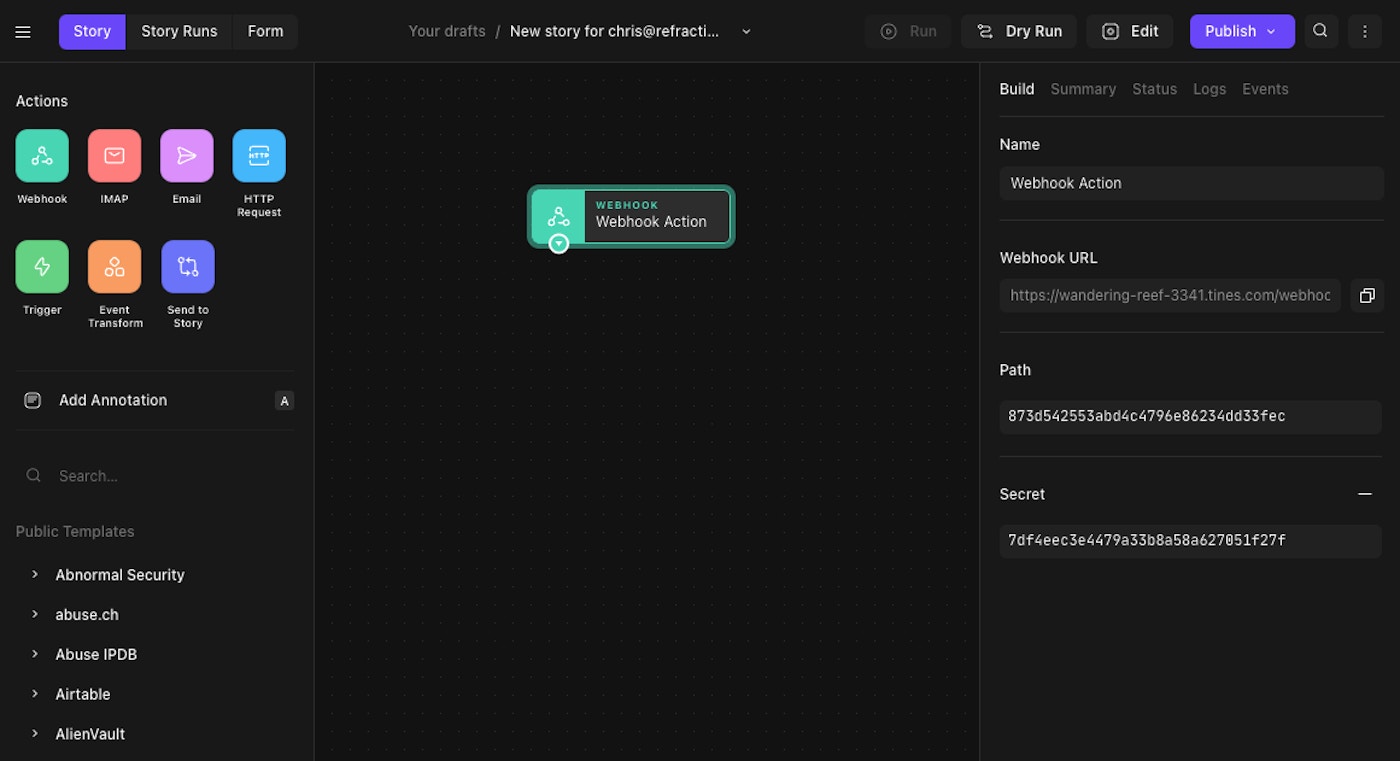Select the IMAP action icon
This screenshot has width=1400, height=761.
coord(114,156)
